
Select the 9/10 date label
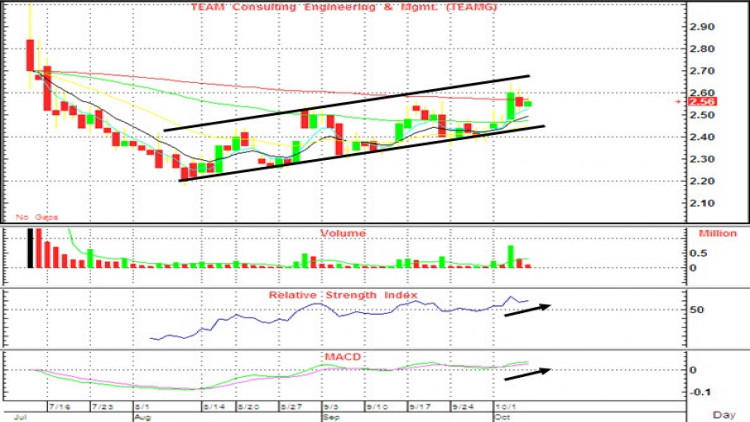(377, 407)
